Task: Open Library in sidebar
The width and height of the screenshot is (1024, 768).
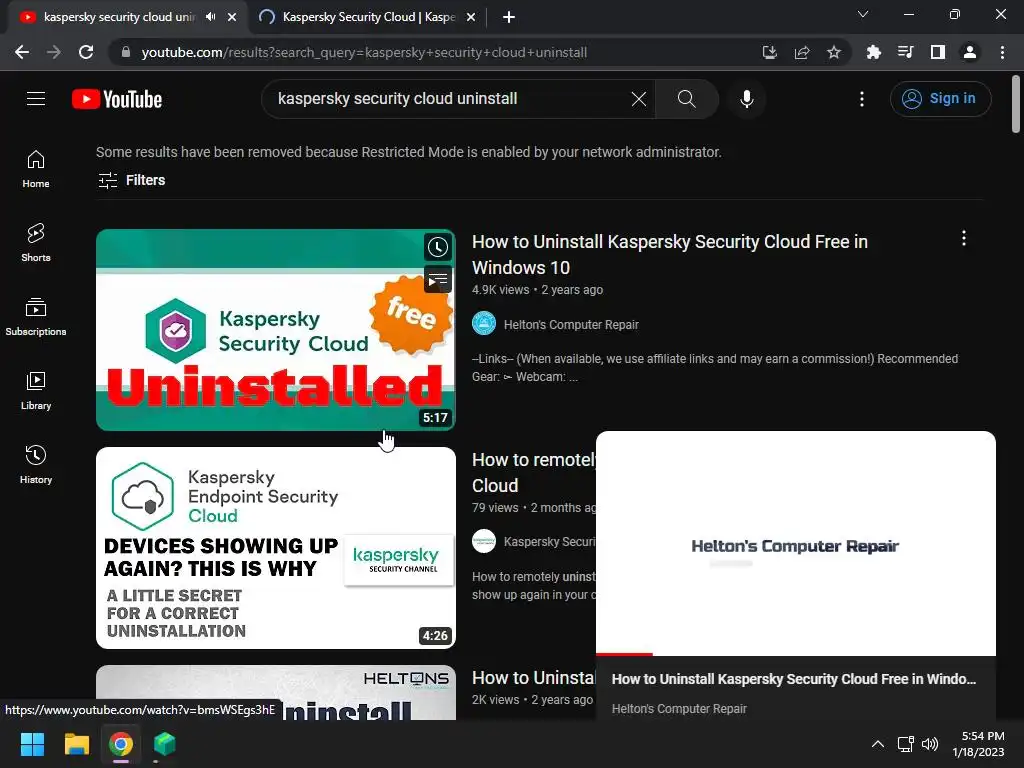Action: point(36,391)
